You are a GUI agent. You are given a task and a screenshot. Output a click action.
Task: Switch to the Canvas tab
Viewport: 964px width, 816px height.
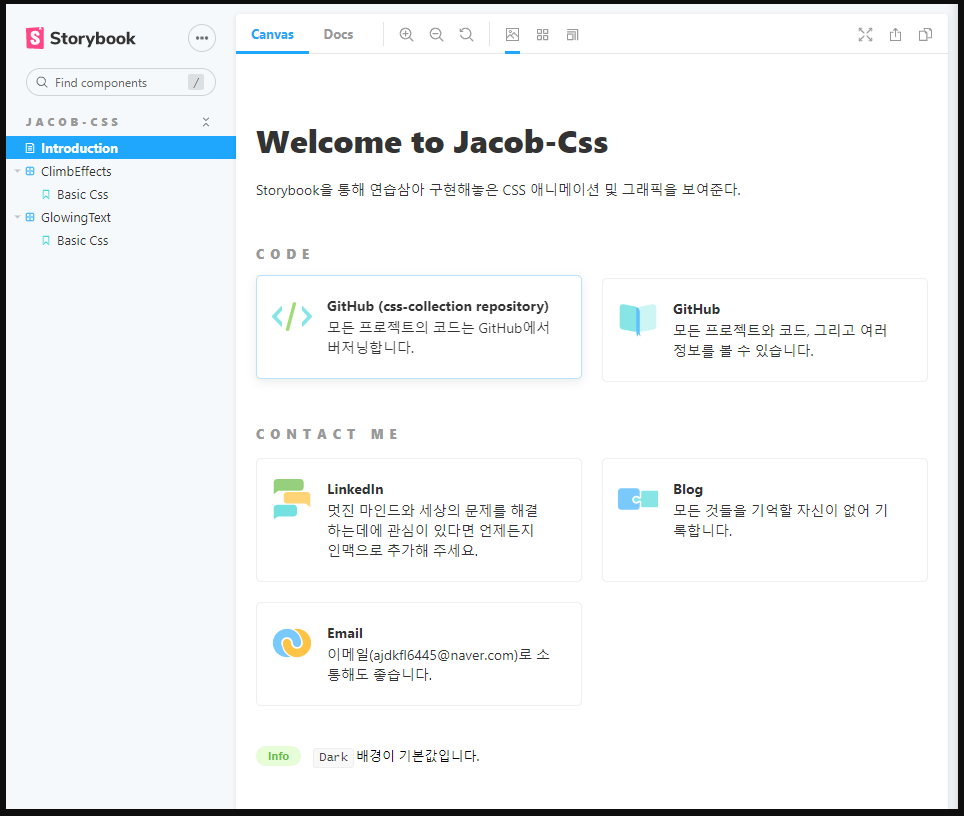tap(272, 34)
